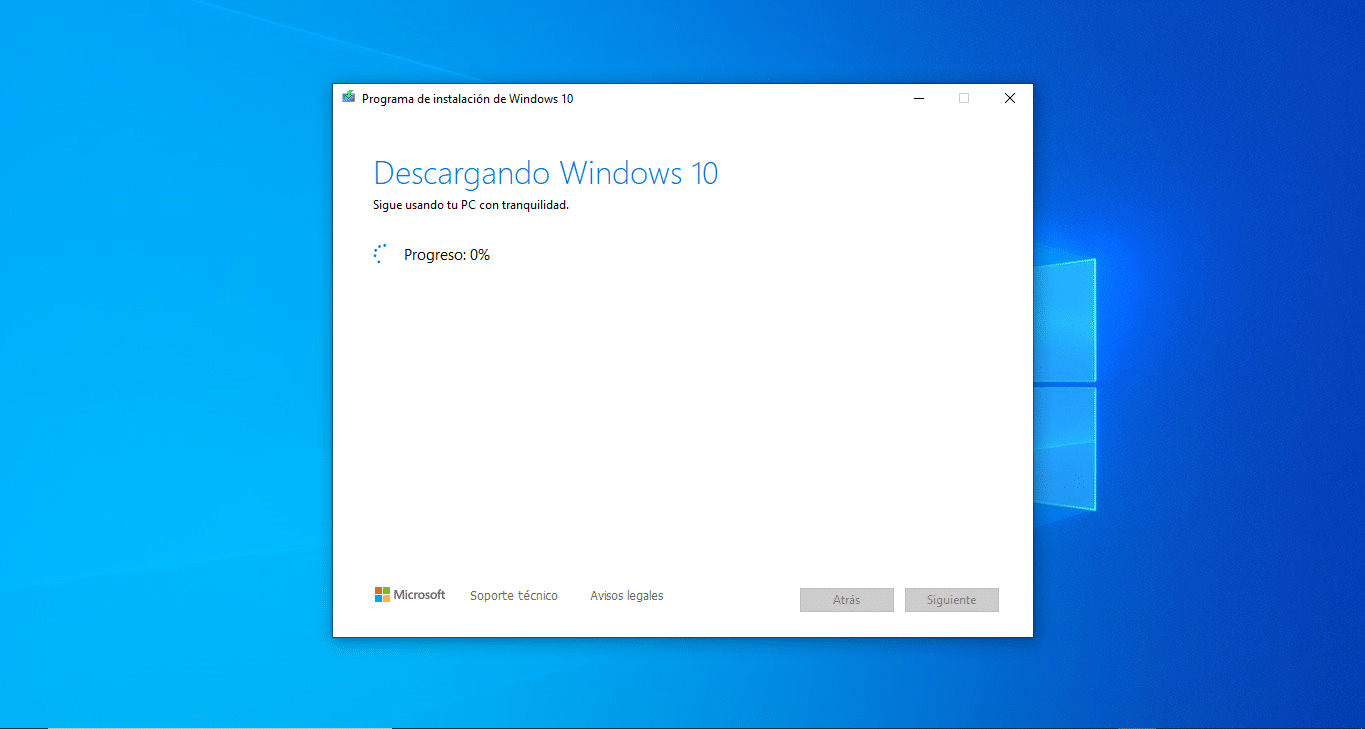This screenshot has width=1365, height=729.
Task: Close the Windows 10 installation program
Action: pos(1009,98)
